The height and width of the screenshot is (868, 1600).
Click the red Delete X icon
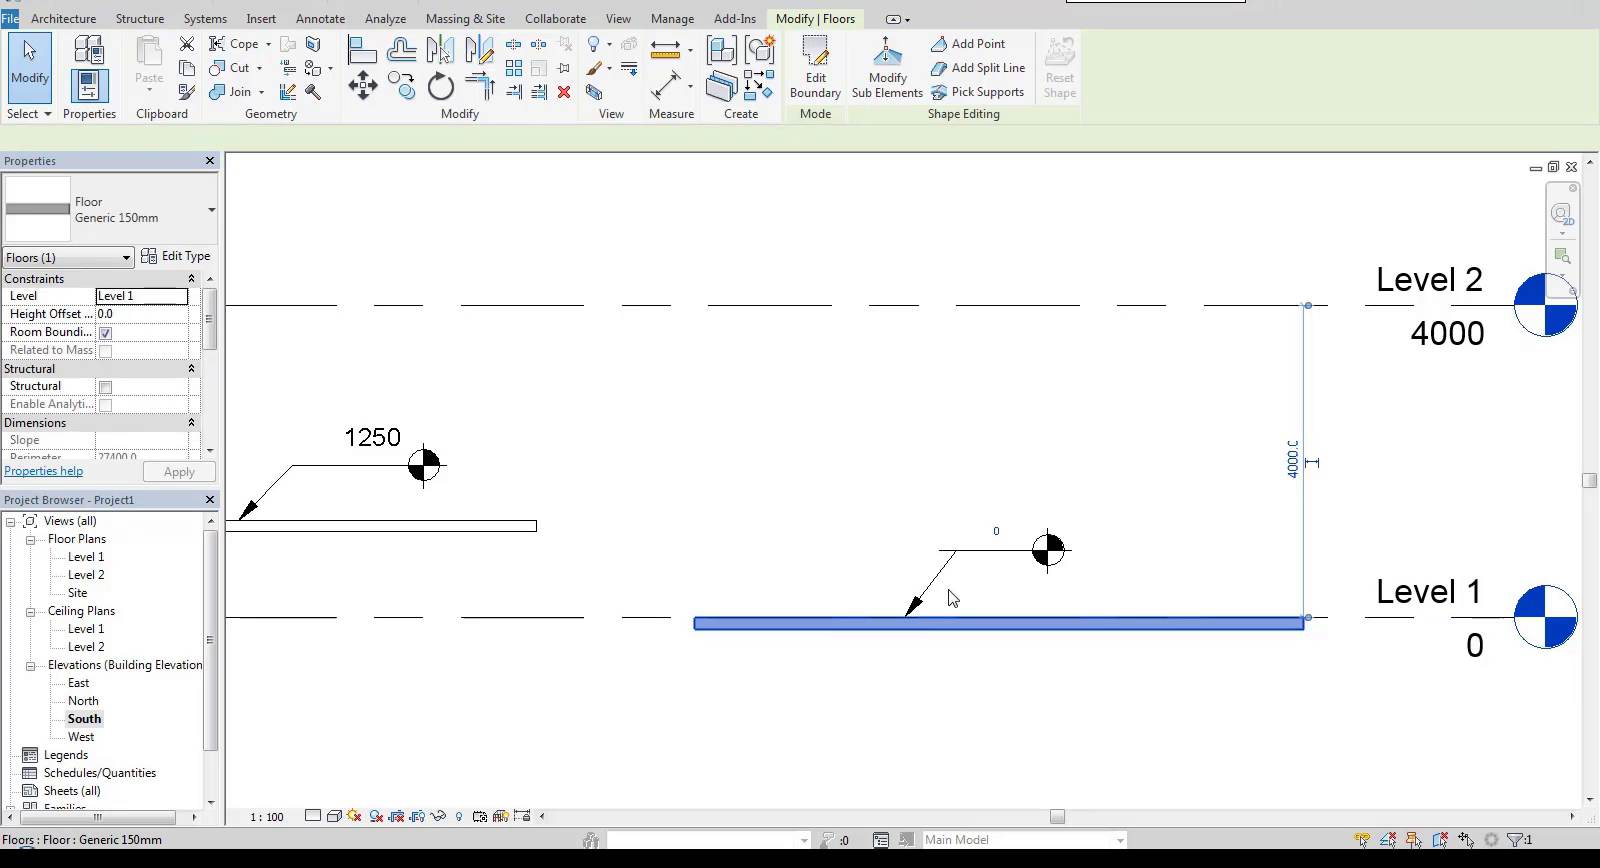point(564,92)
